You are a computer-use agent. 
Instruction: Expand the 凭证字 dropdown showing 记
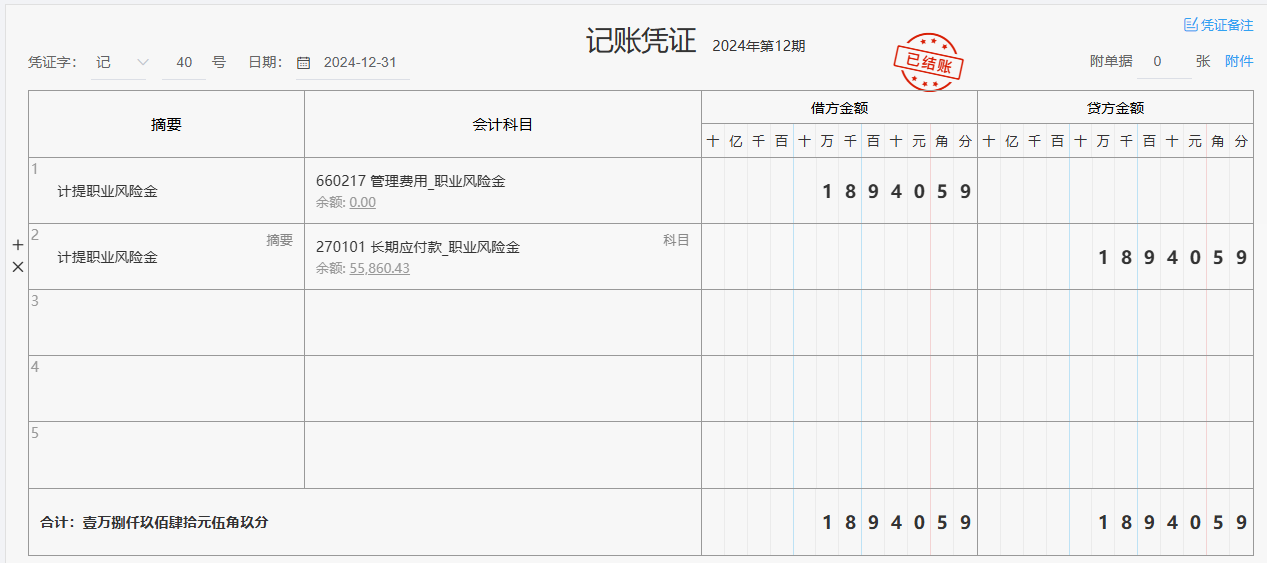(119, 62)
